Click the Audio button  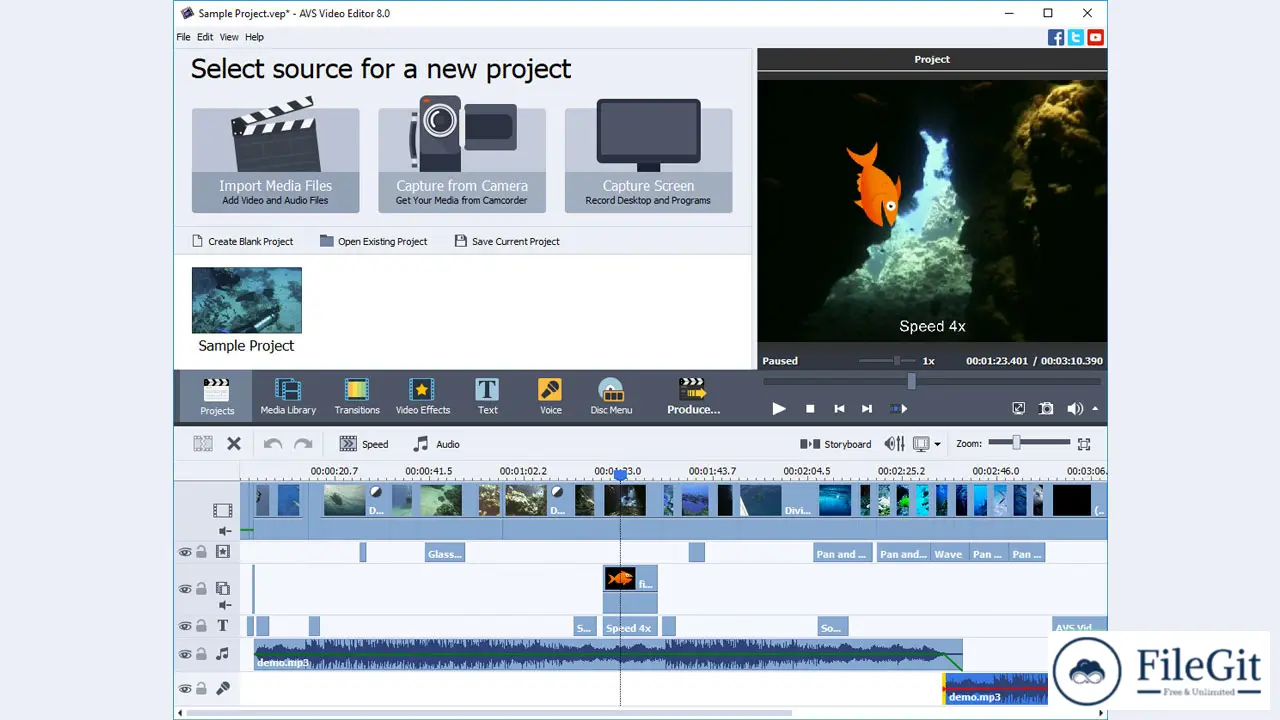[x=436, y=444]
